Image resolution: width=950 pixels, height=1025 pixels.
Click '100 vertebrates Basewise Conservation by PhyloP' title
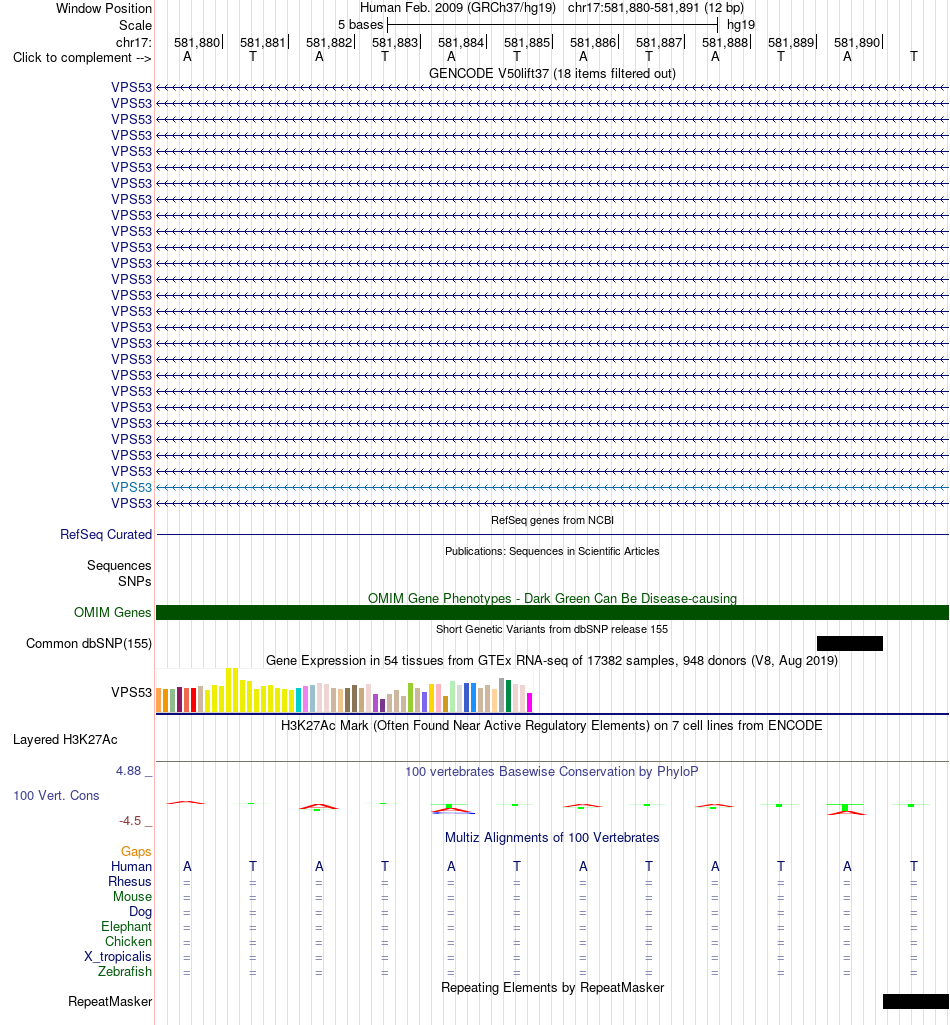point(552,771)
